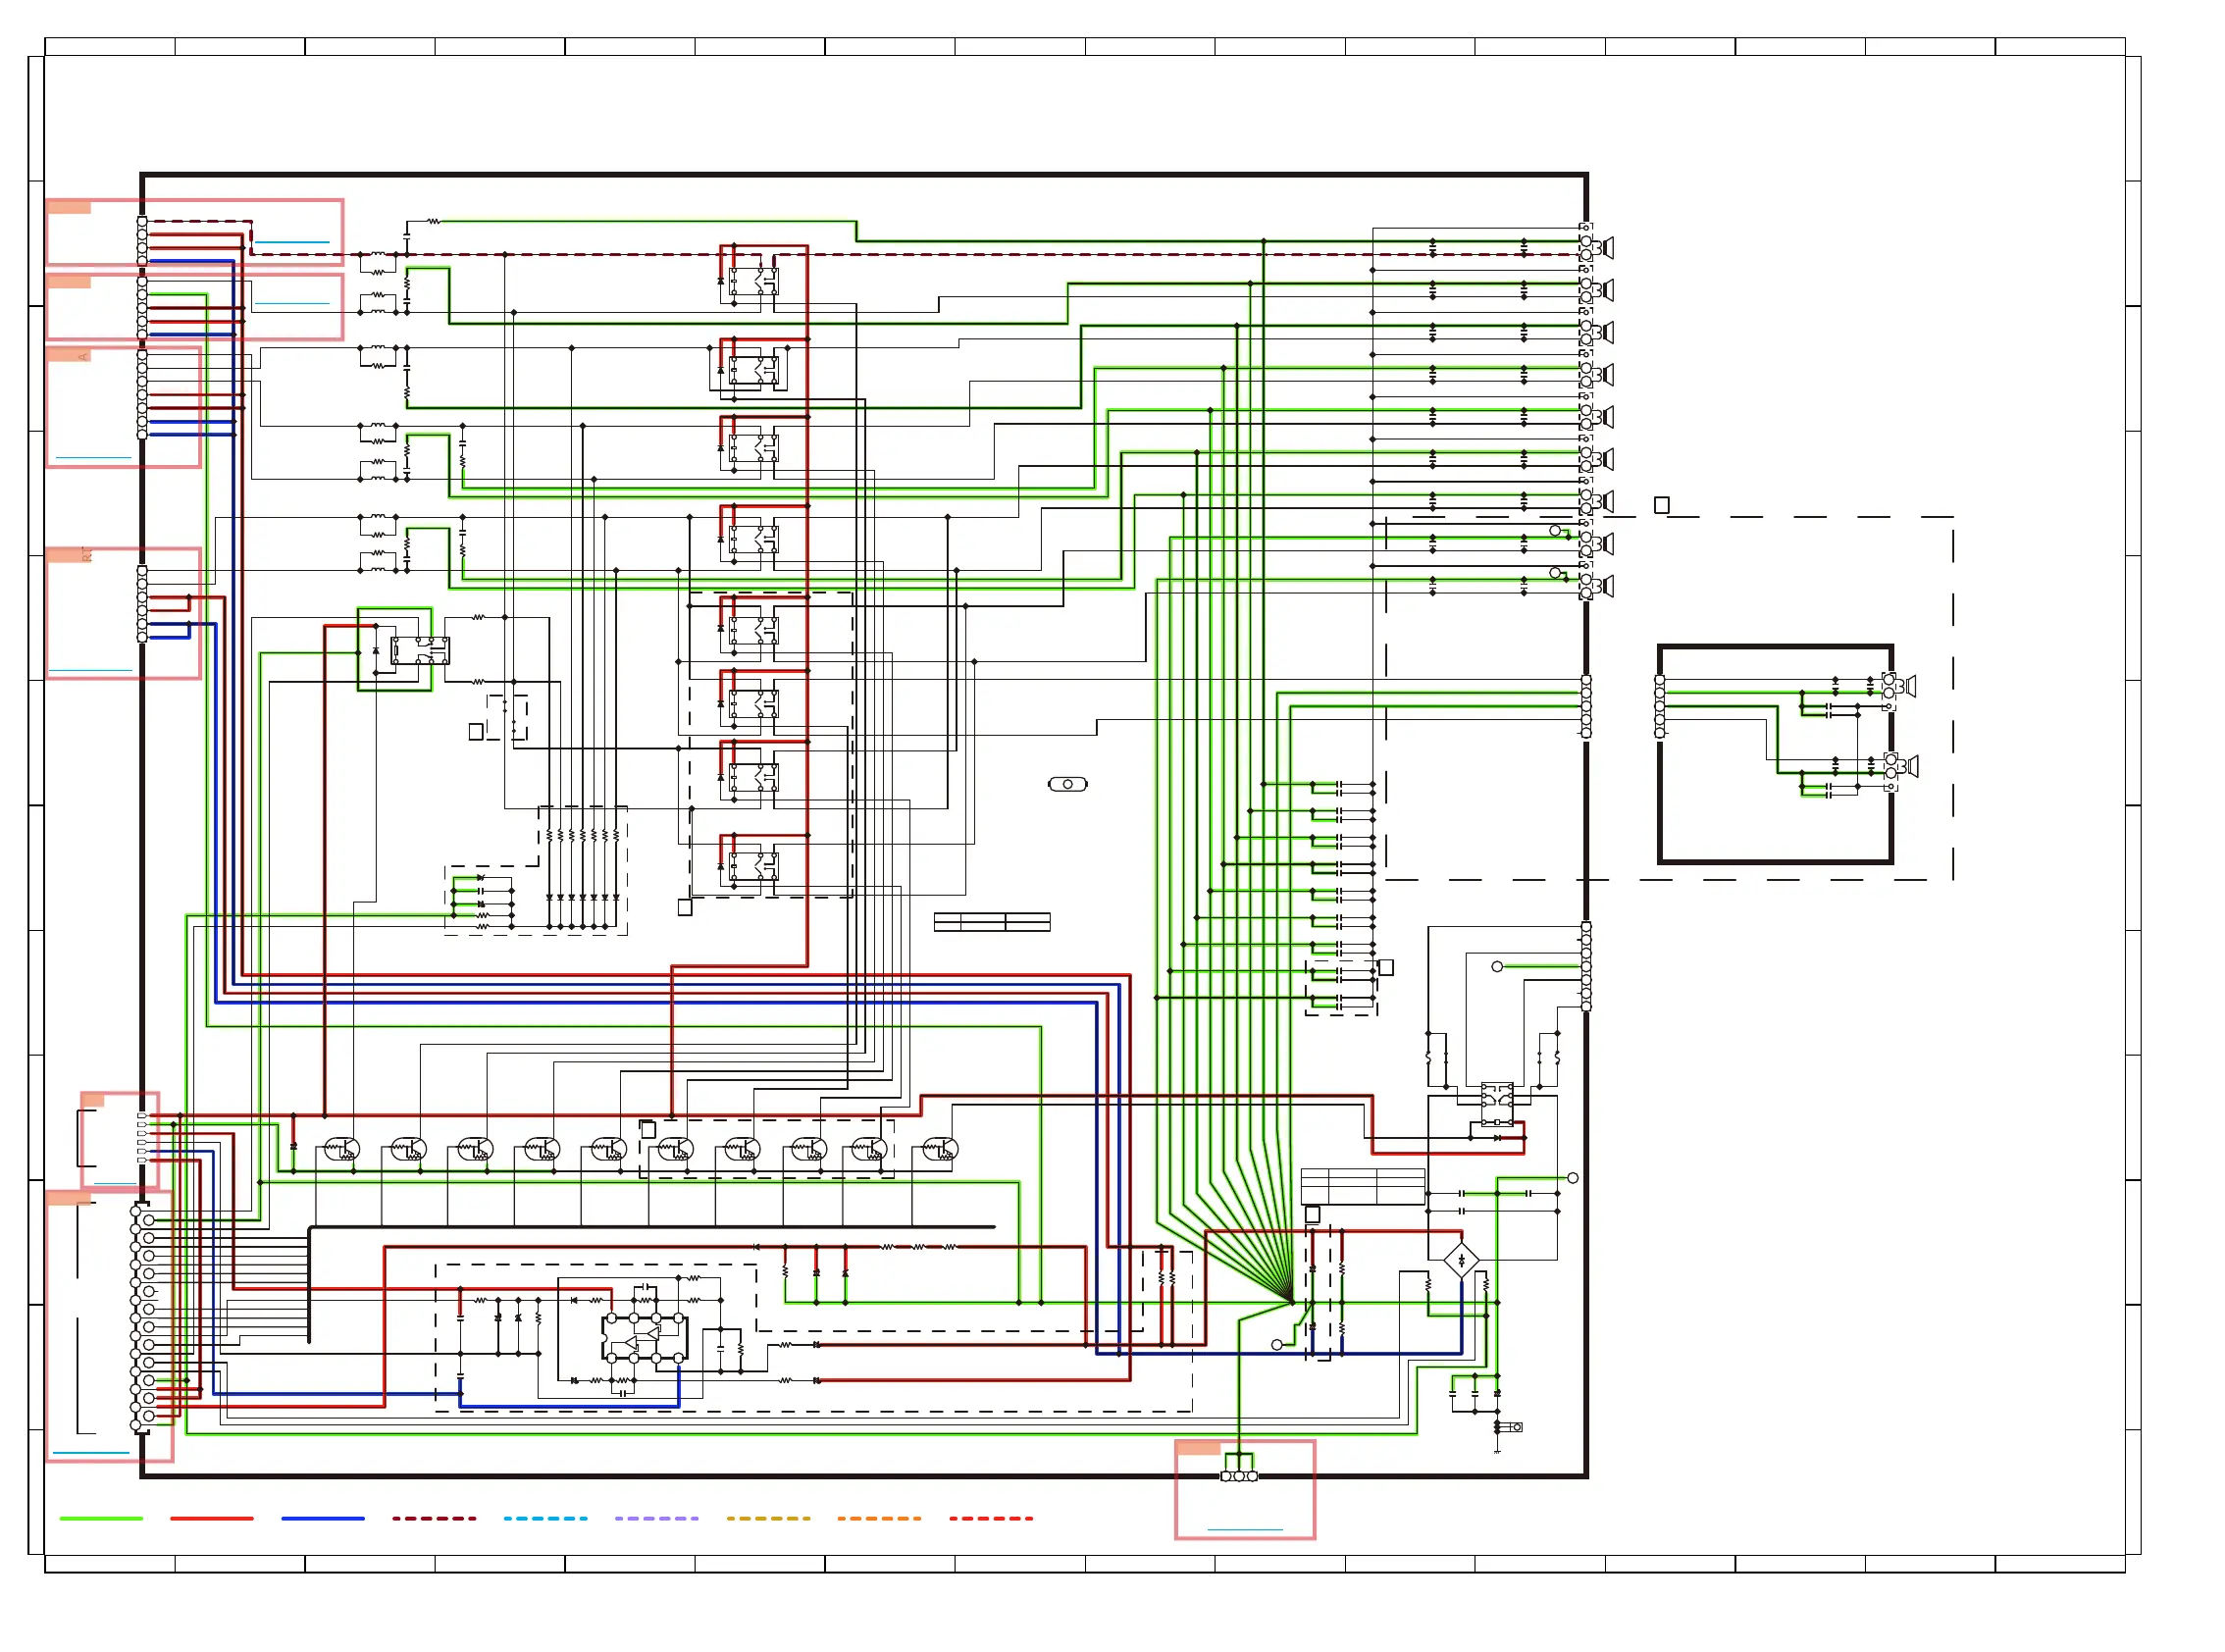Select the IC chip with amplifier triangle

click(x=644, y=1338)
